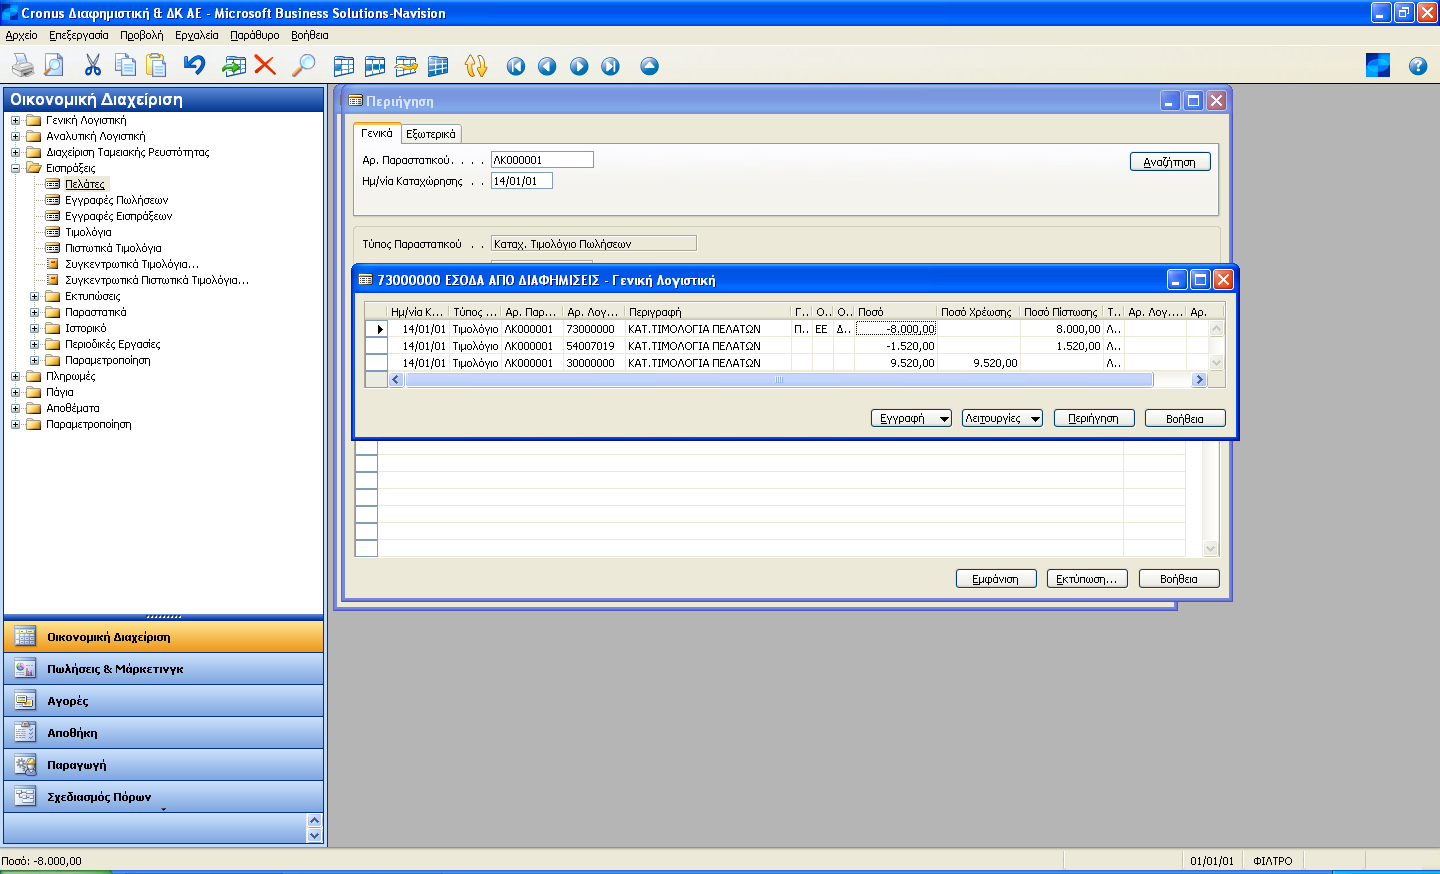Click the Cut scissors icon
The width and height of the screenshot is (1440, 874).
tap(93, 66)
